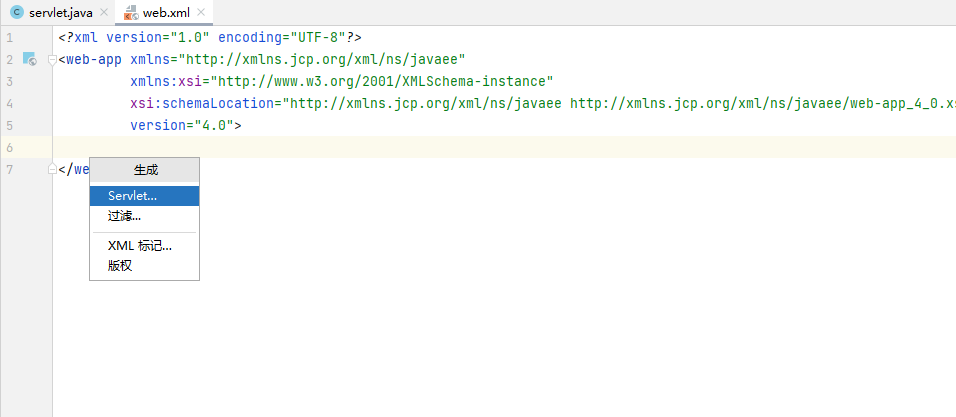This screenshot has height=417, width=956.
Task: Close the web.xml editor tab
Action: (x=203, y=13)
